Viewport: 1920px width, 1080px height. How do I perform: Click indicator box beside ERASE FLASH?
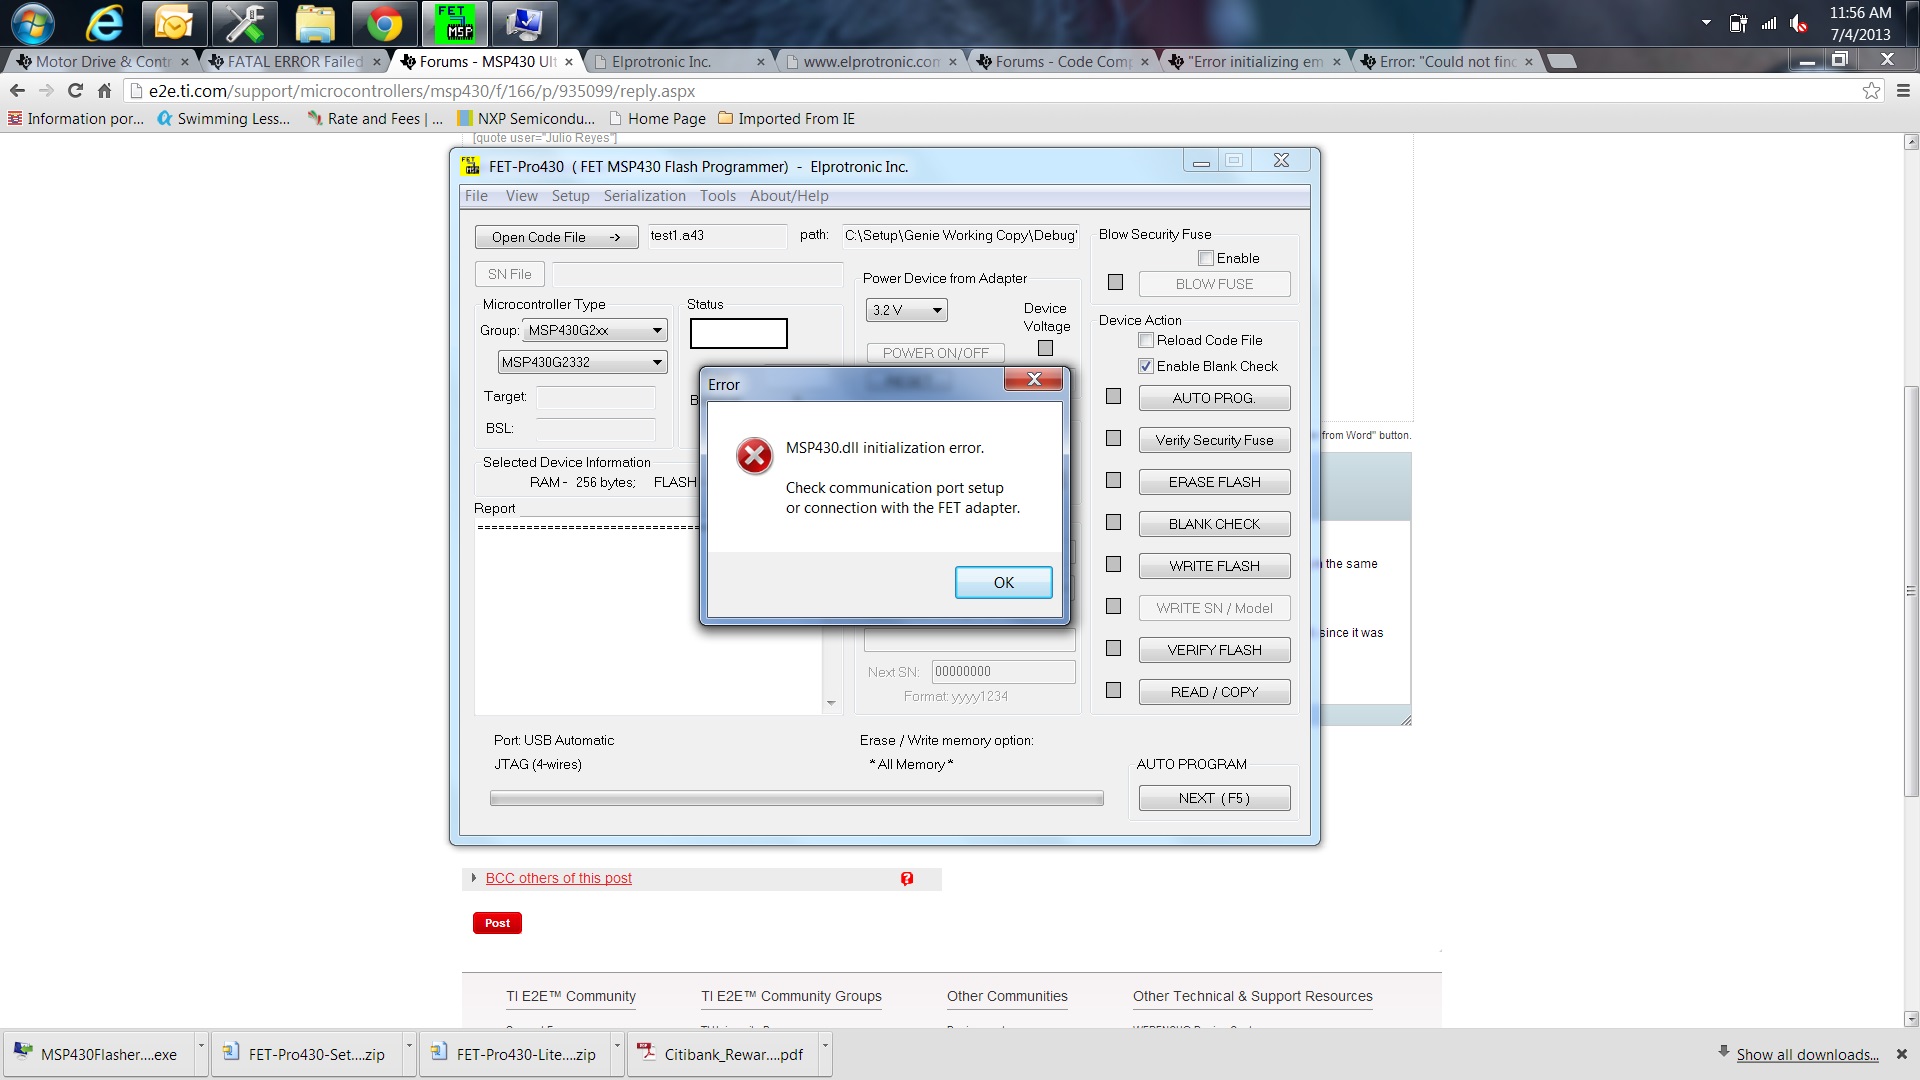click(1113, 481)
